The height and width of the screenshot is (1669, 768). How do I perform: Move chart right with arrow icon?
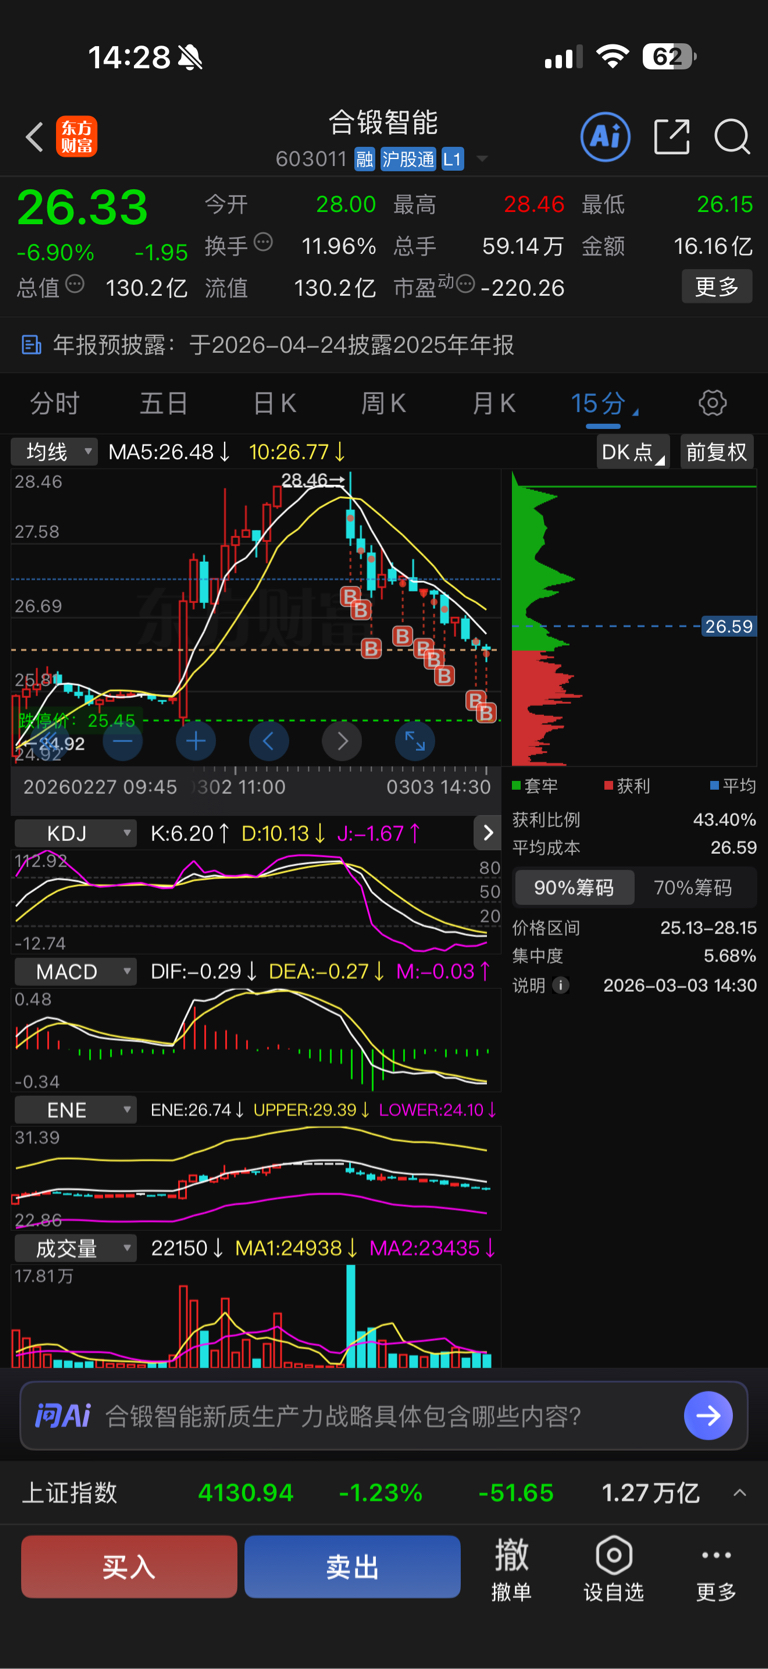(342, 741)
